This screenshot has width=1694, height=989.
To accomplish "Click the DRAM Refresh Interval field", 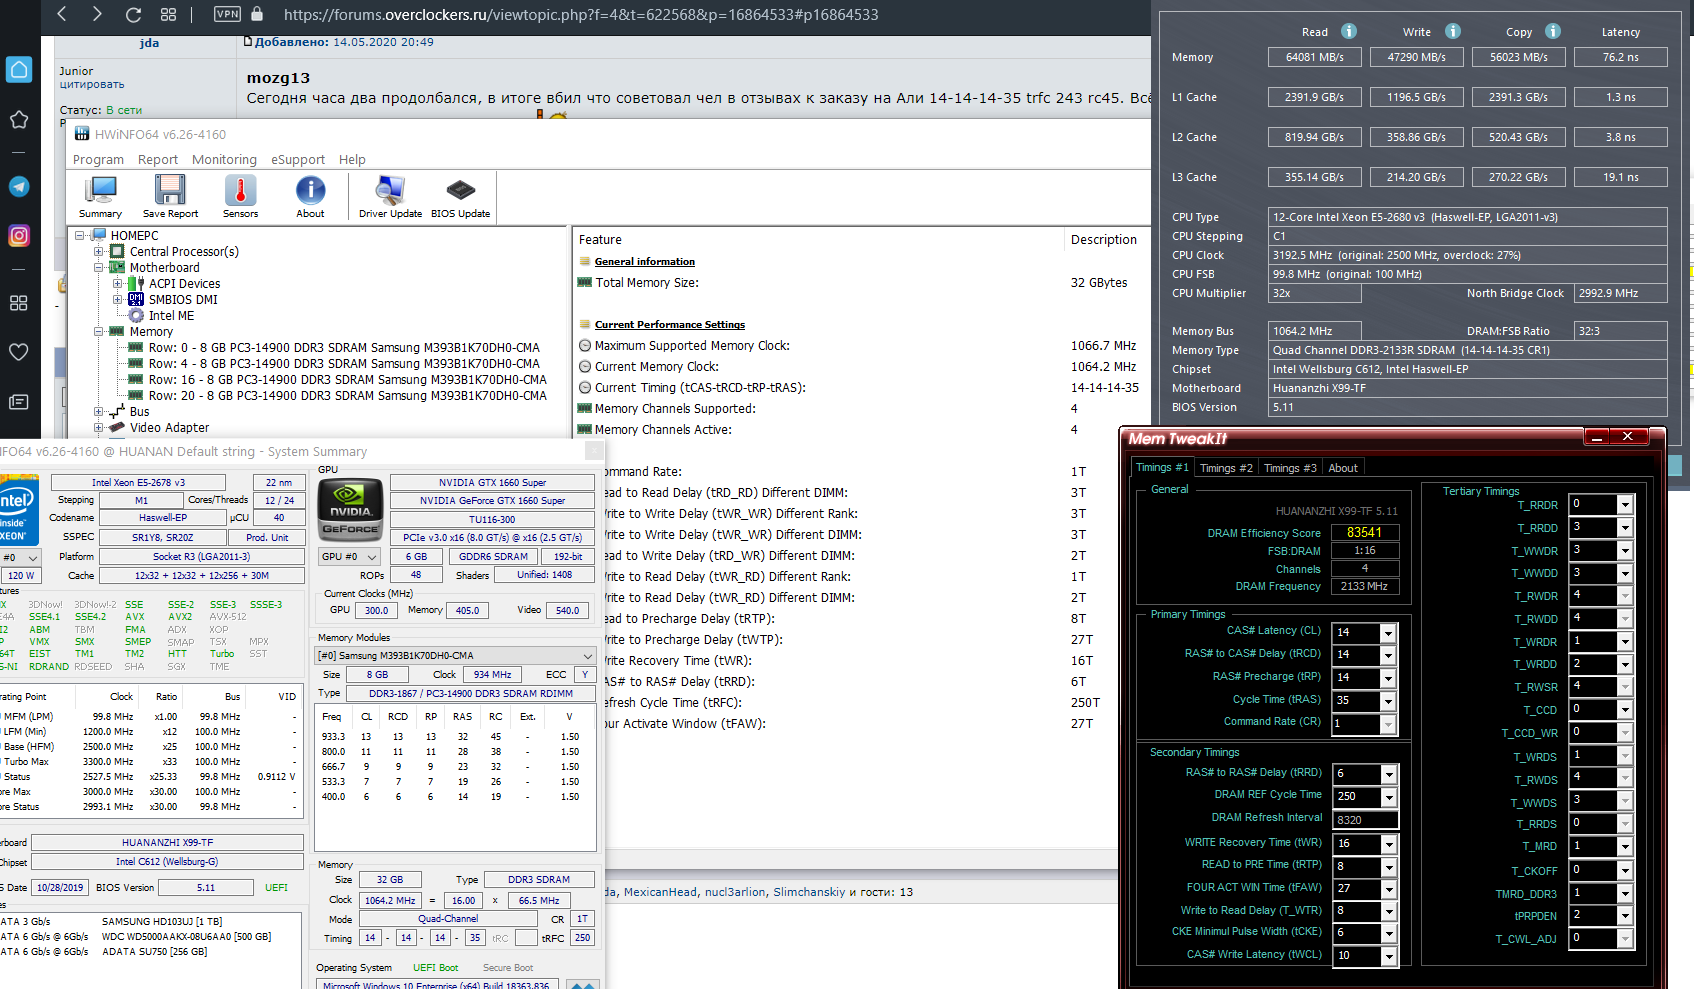I will click(x=1364, y=820).
